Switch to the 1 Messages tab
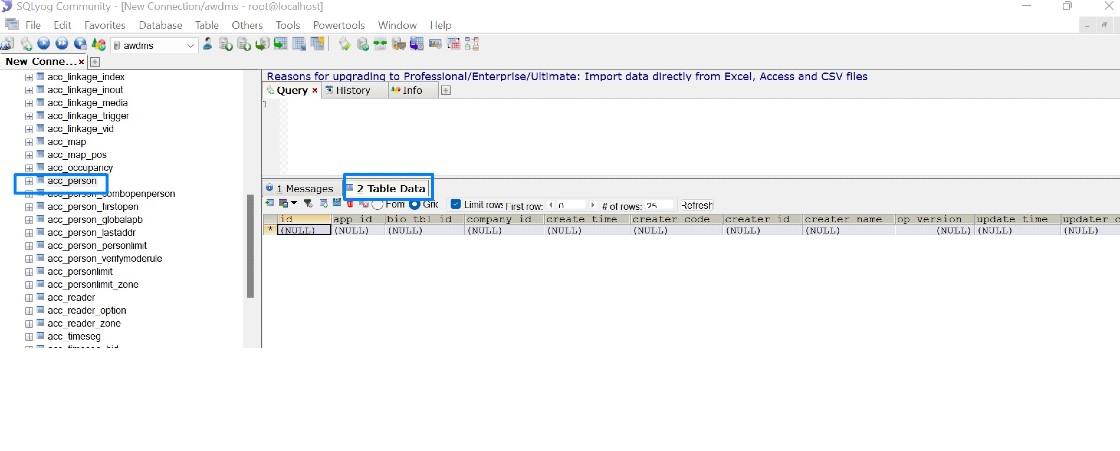Viewport: 1120px width, 451px height. coord(299,189)
